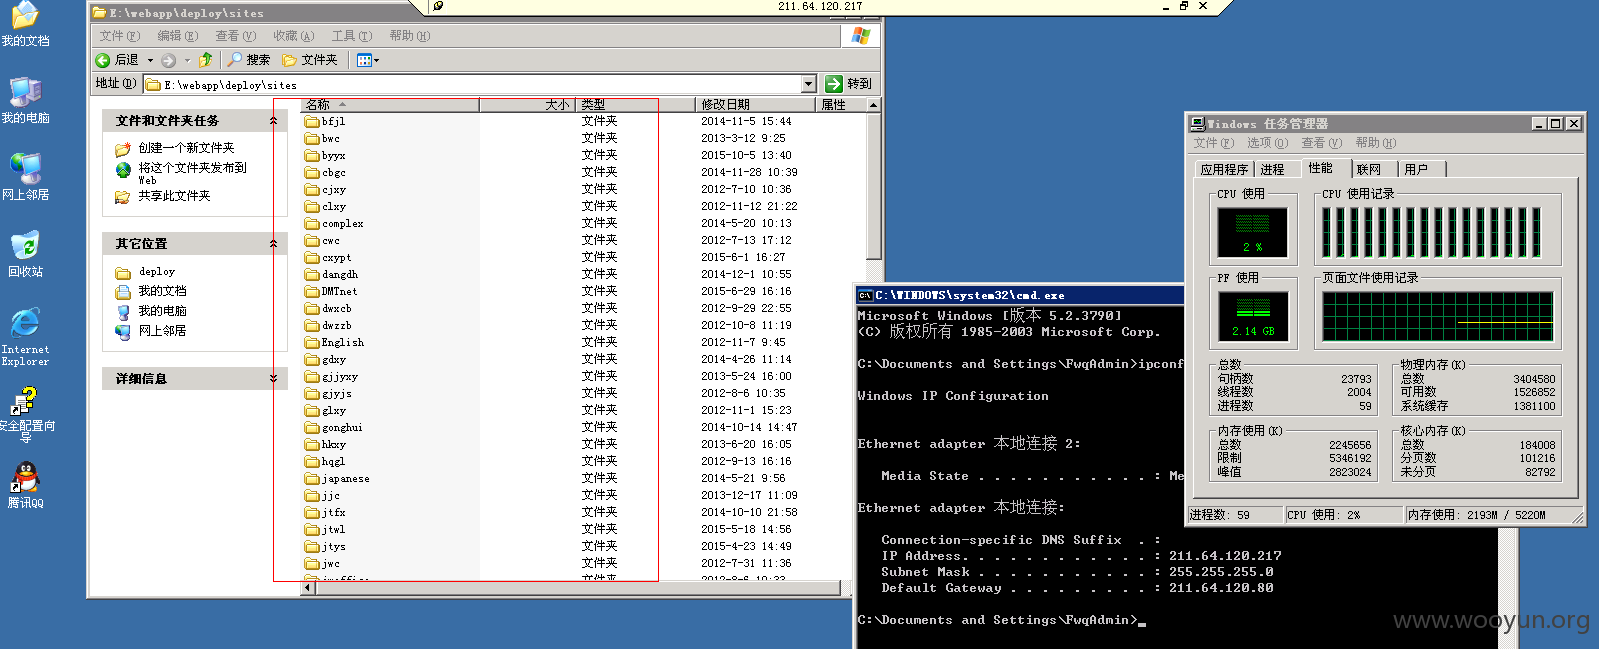The width and height of the screenshot is (1599, 649).
Task: Click the cmd.exe window title bar icon
Action: (x=865, y=295)
